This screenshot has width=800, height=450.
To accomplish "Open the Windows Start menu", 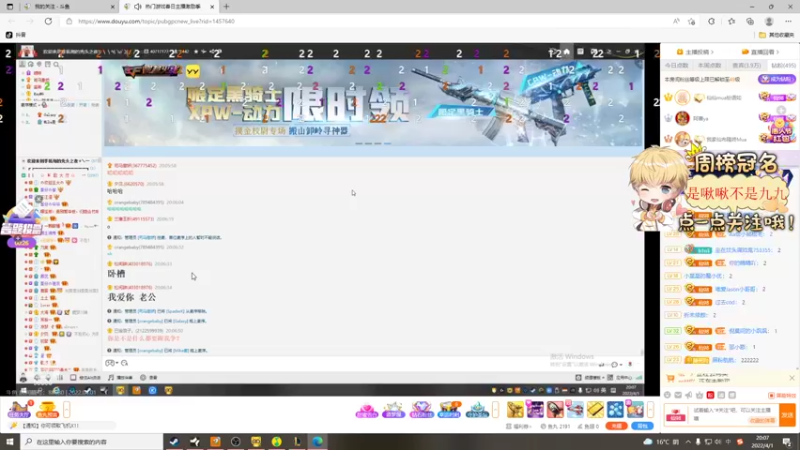I will pos(10,441).
